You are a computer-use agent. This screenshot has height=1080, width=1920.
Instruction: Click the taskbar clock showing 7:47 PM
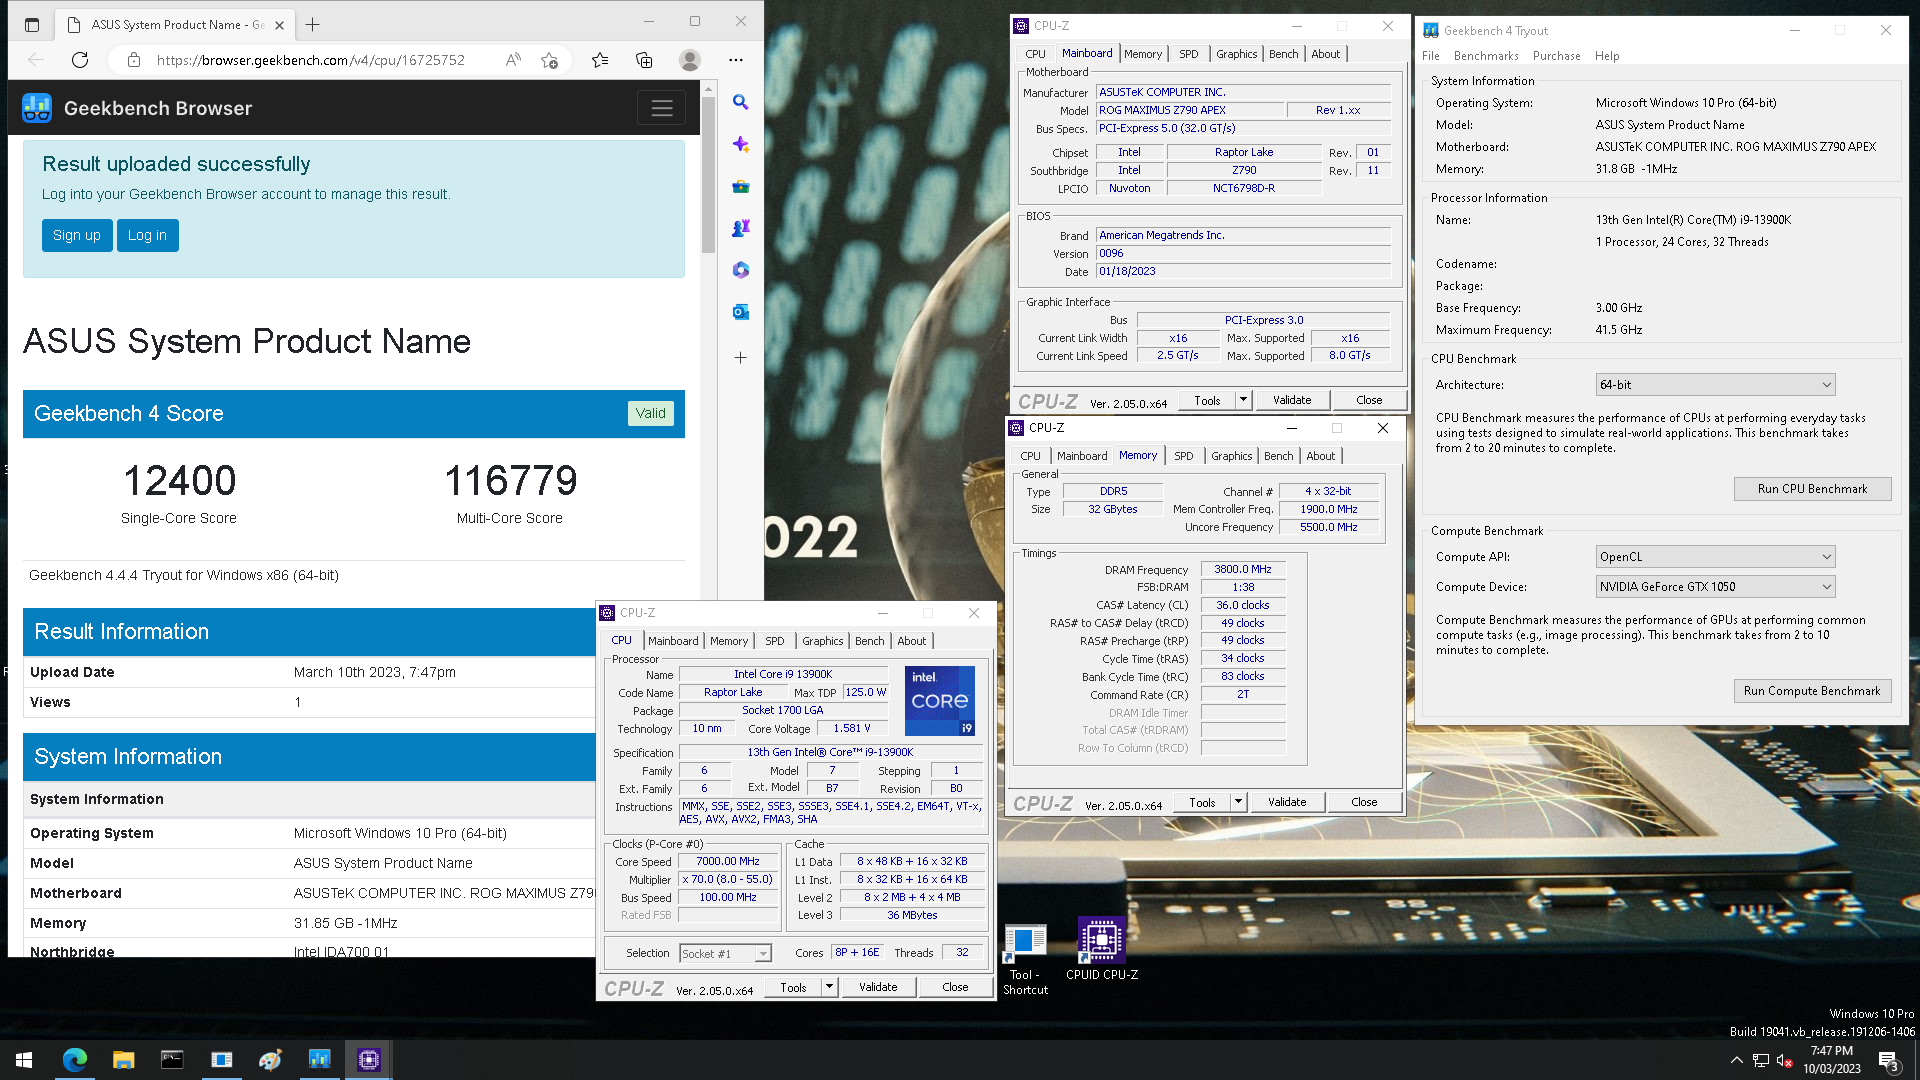1832,1060
